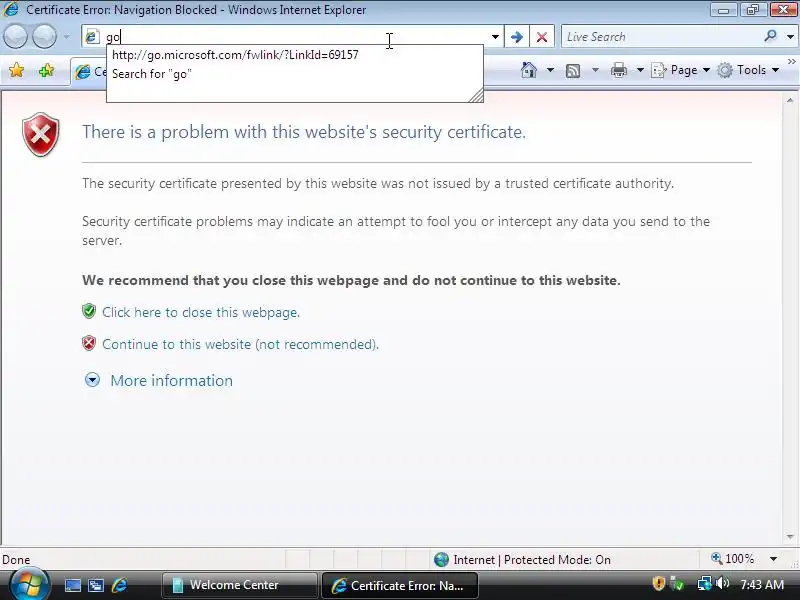Click the address bar page icon
The height and width of the screenshot is (600, 800).
click(92, 37)
